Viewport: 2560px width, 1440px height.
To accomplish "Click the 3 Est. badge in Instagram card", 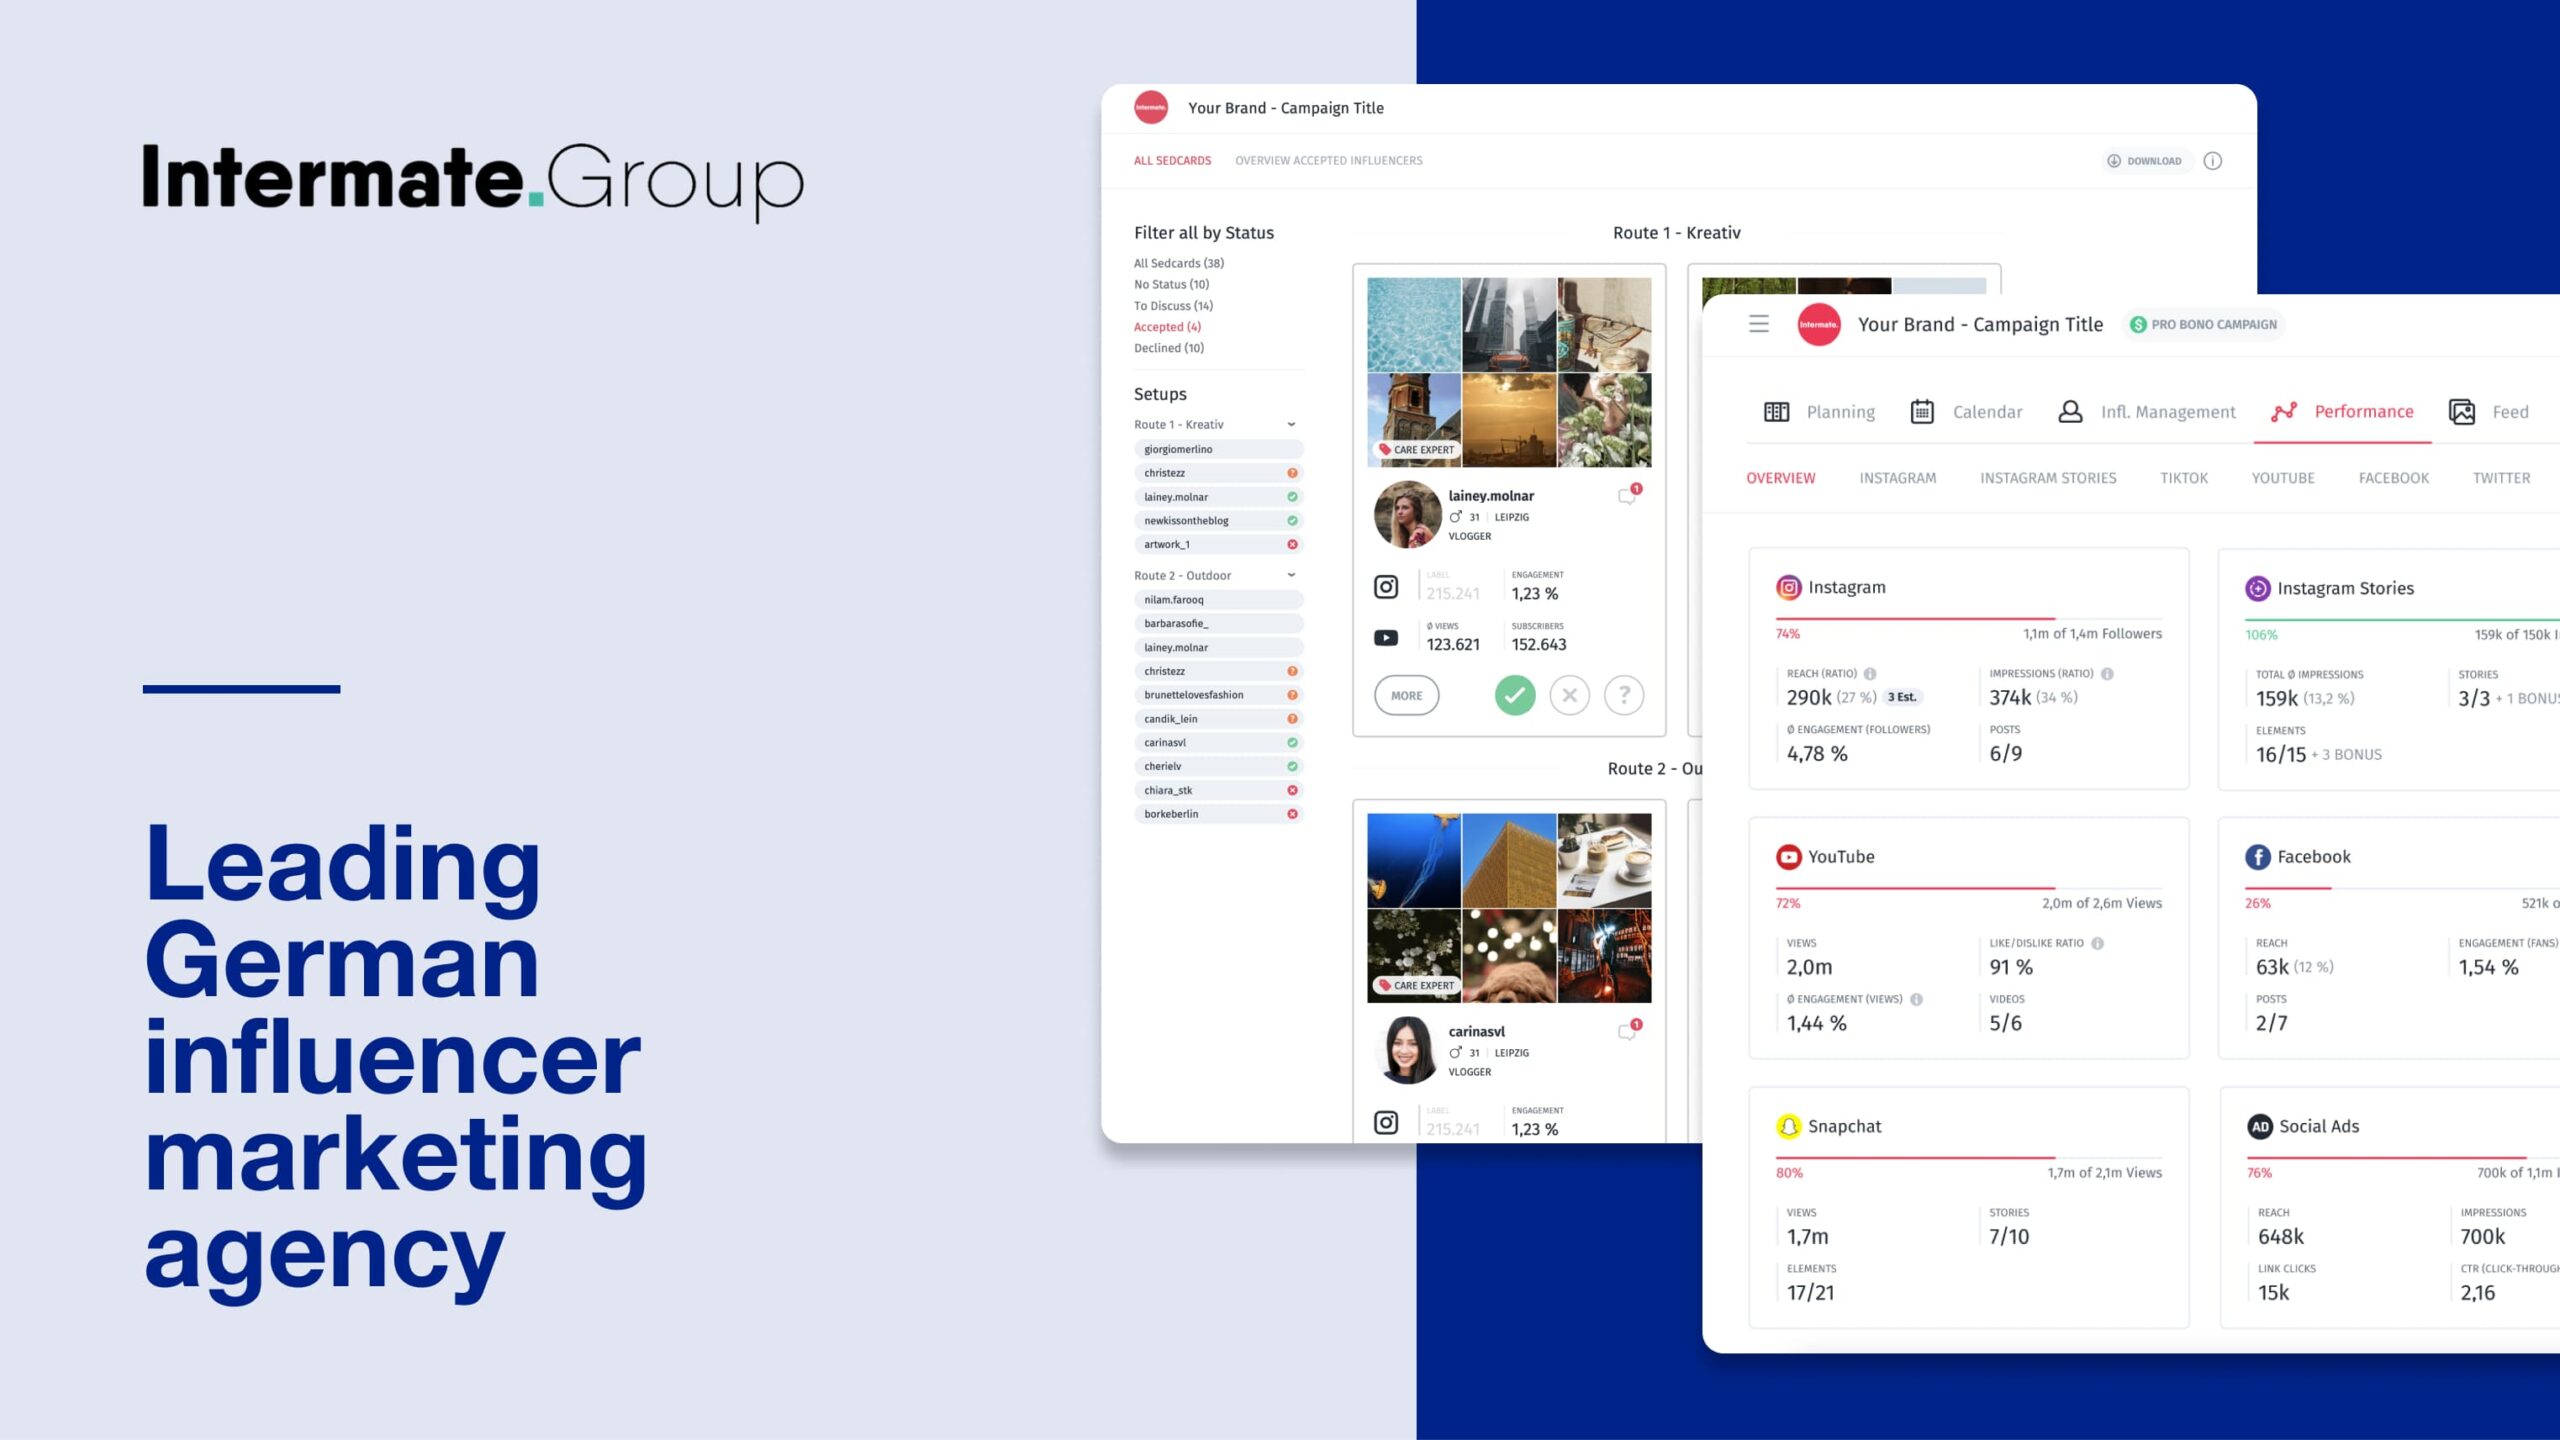I will pyautogui.click(x=1902, y=698).
